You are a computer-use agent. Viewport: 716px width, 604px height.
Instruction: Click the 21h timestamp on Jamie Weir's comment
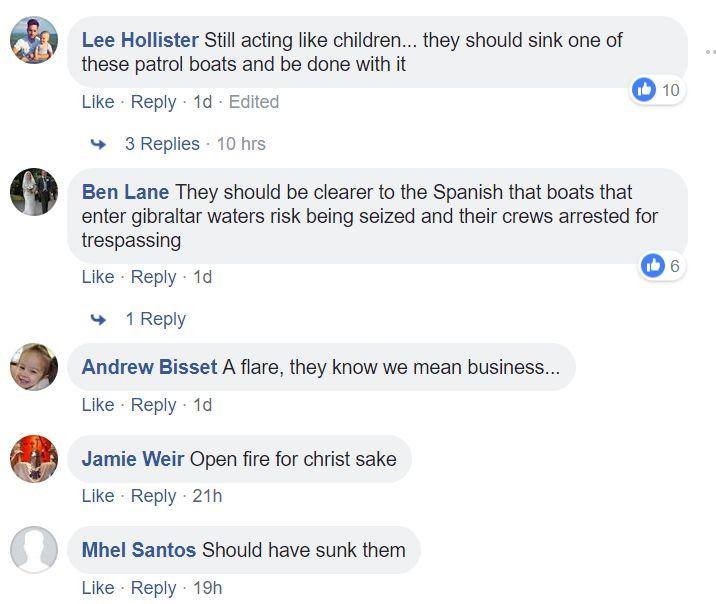click(x=207, y=496)
